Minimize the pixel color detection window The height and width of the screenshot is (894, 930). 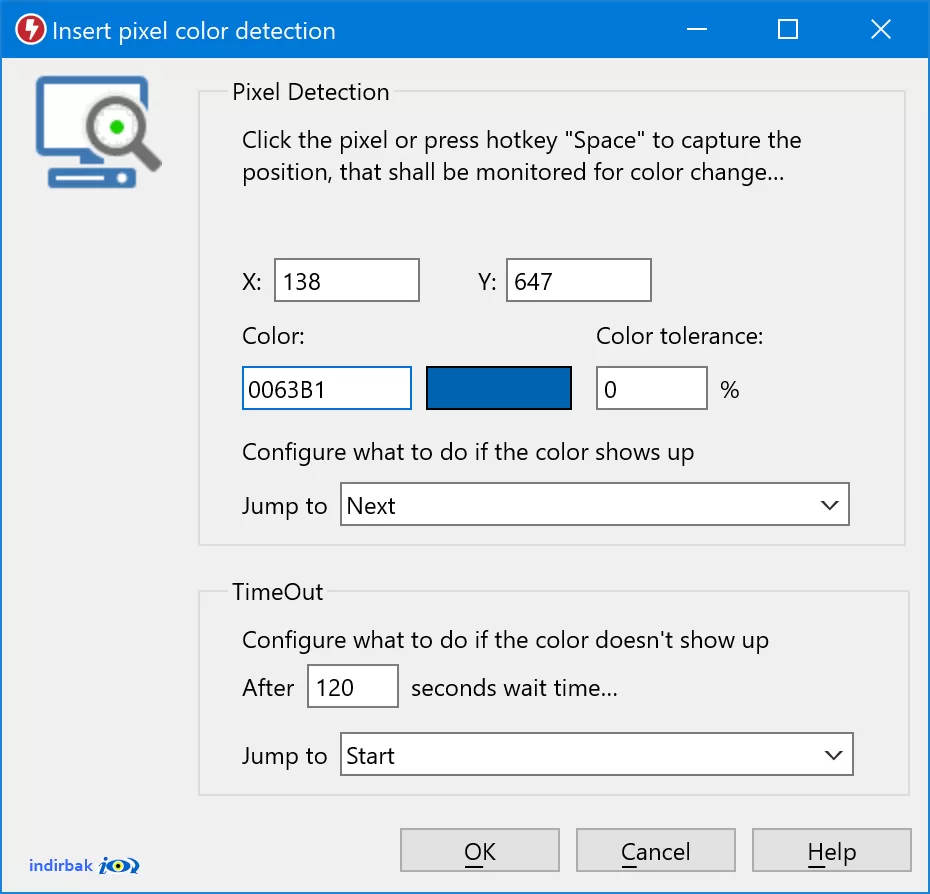coord(697,29)
